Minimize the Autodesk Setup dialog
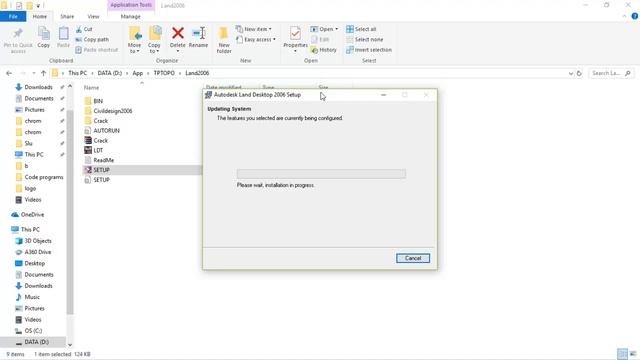Image resolution: width=640 pixels, height=360 pixels. click(x=383, y=95)
